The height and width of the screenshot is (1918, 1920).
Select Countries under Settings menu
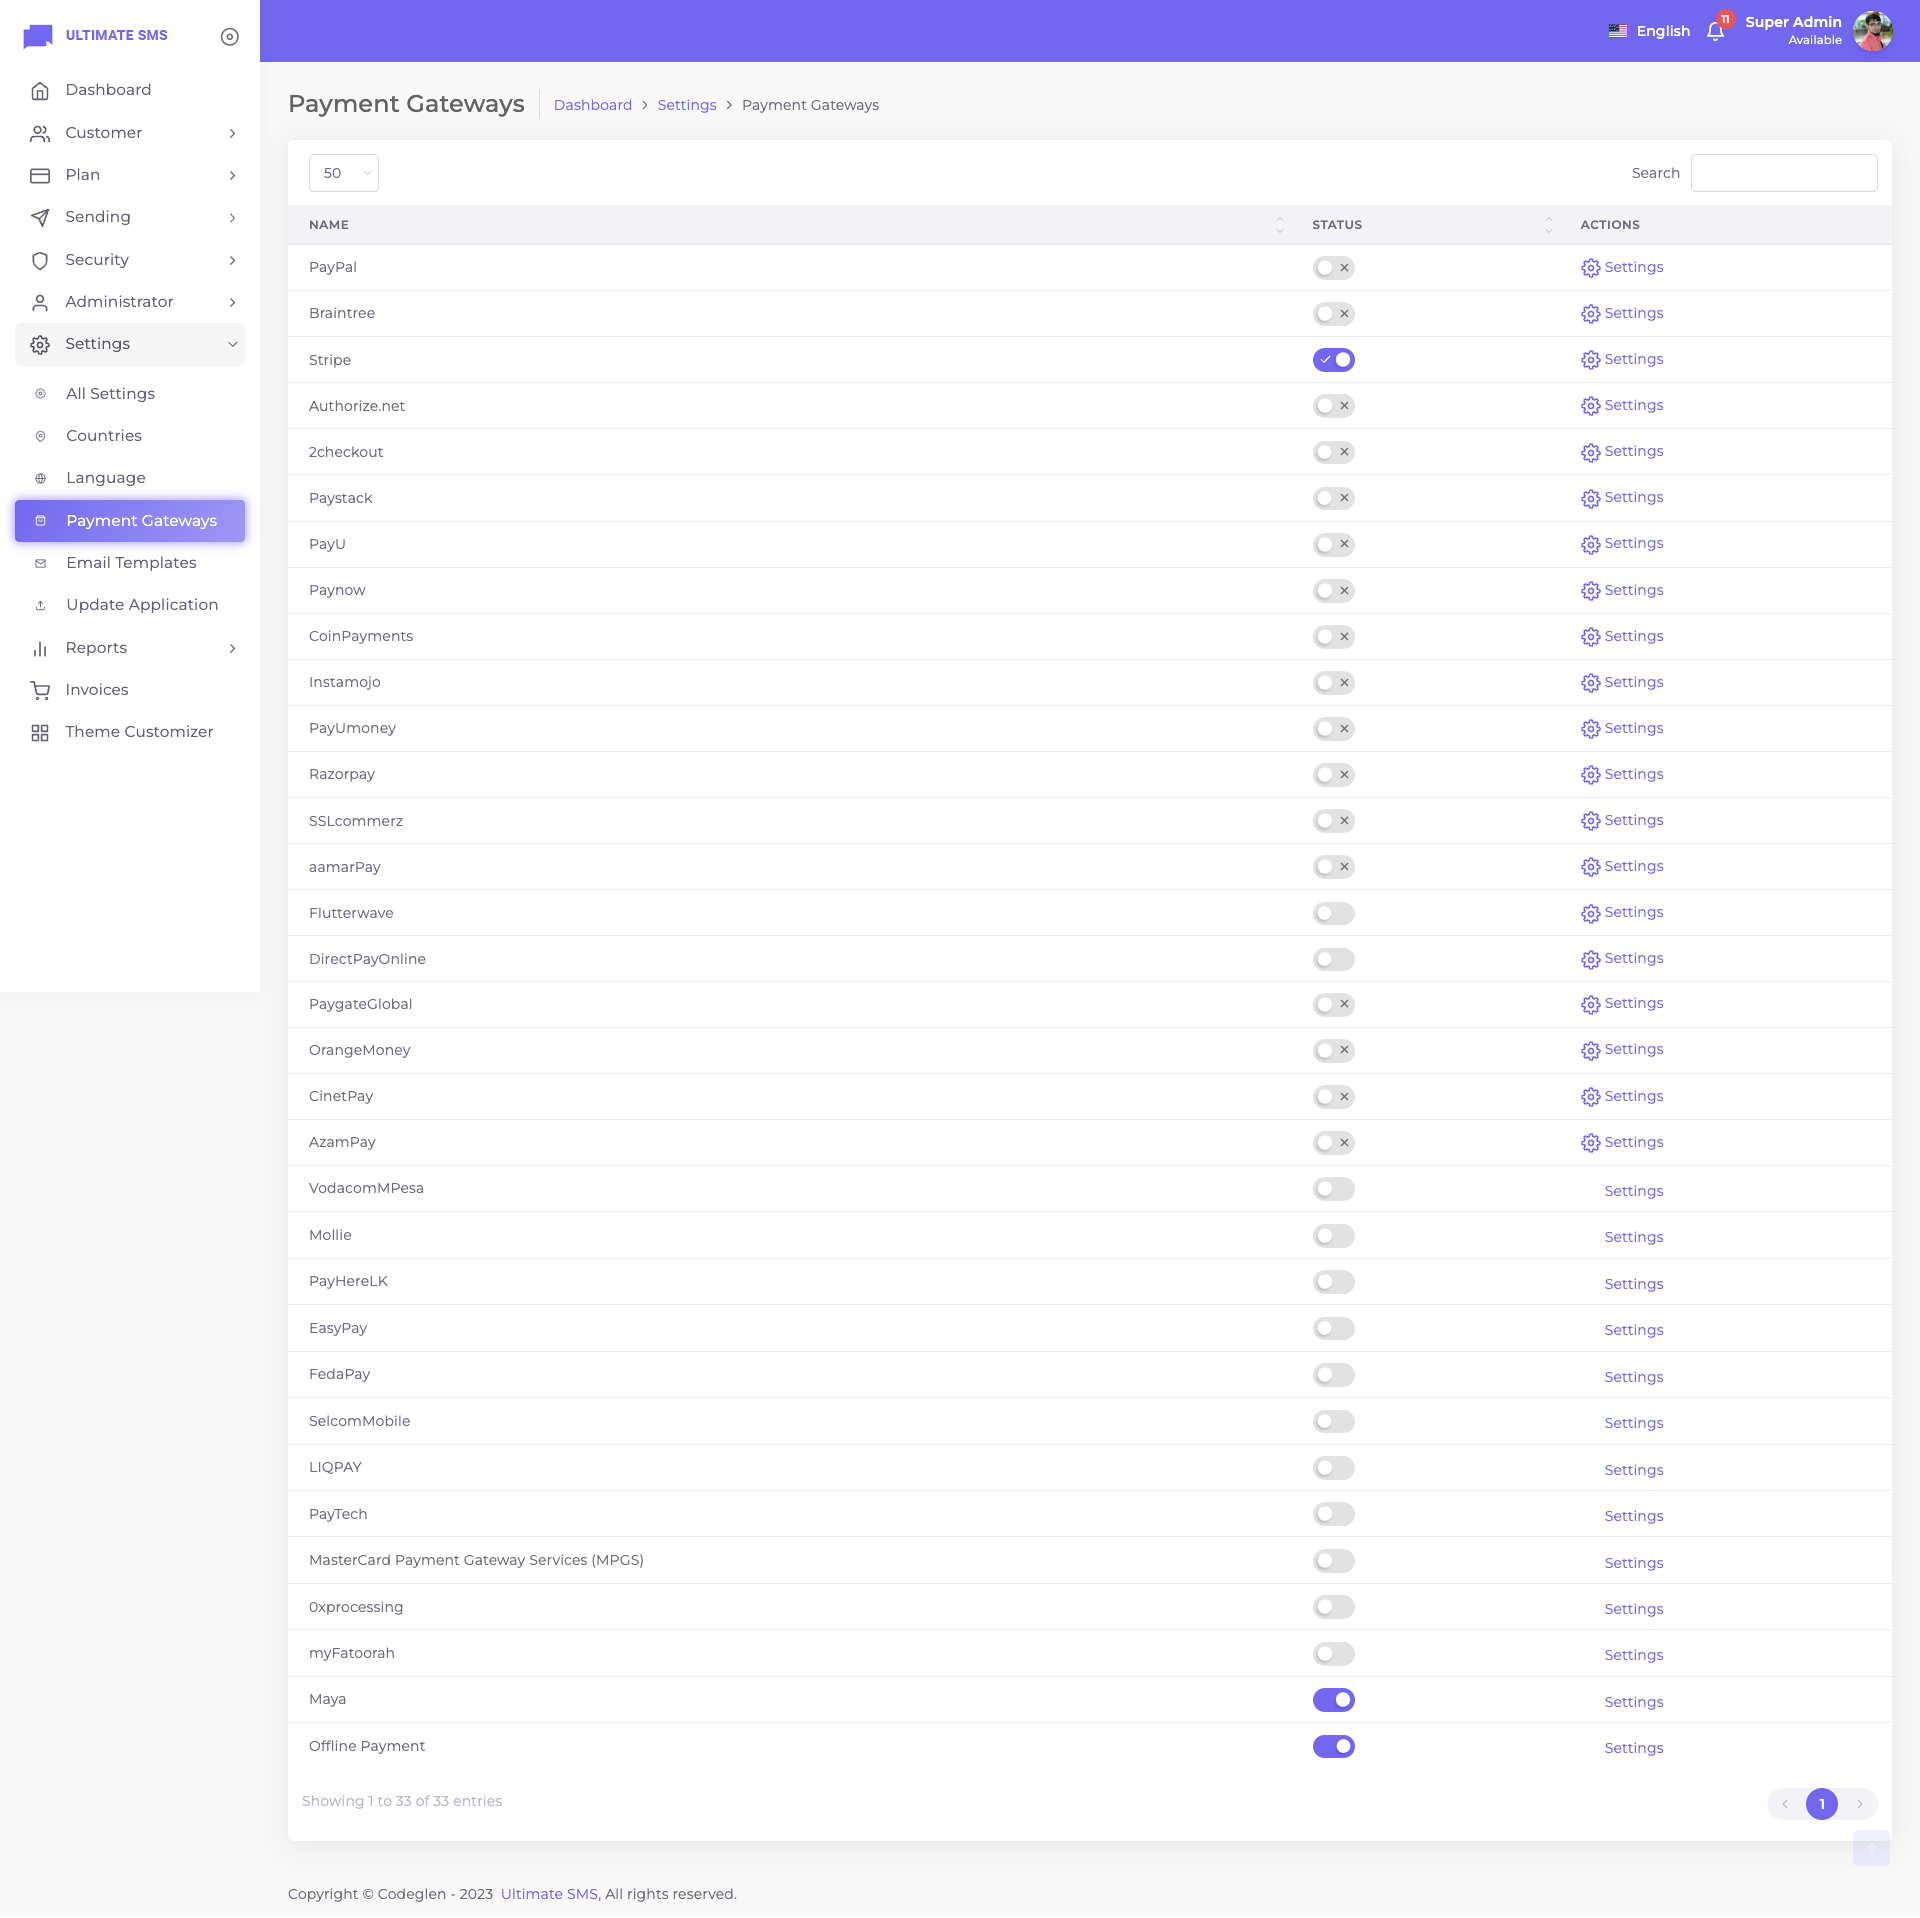coord(104,436)
